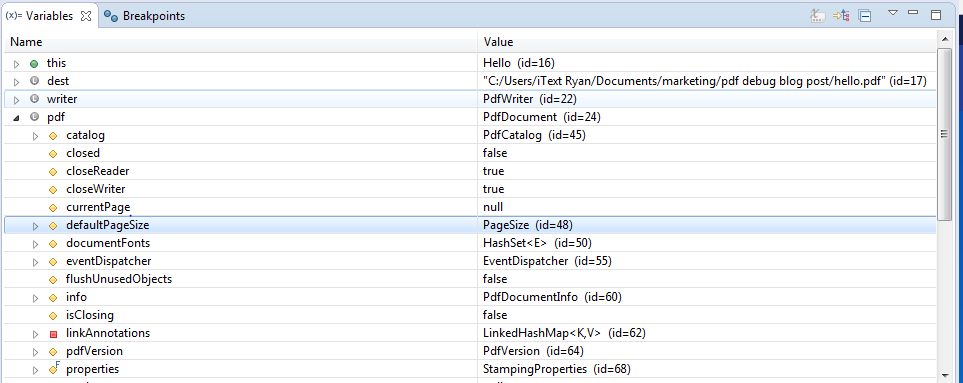Image resolution: width=963 pixels, height=383 pixels.
Task: Click diamond icon beside 'info'
Action: click(x=53, y=298)
